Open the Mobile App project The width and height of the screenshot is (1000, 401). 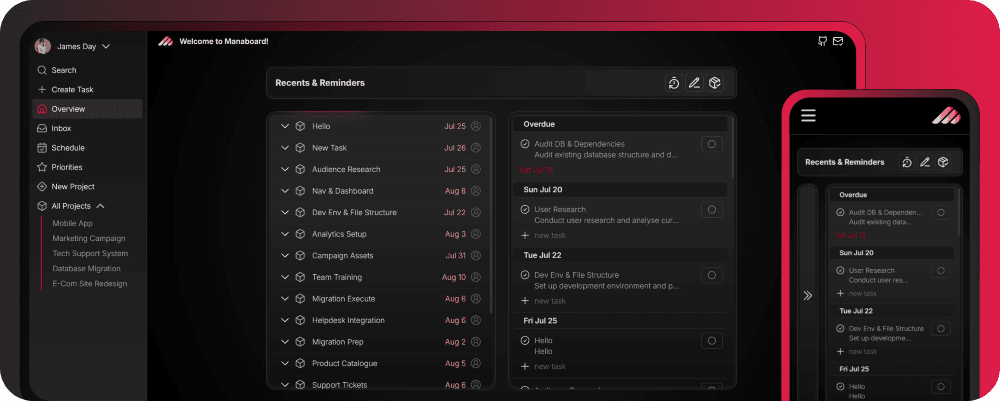click(73, 223)
